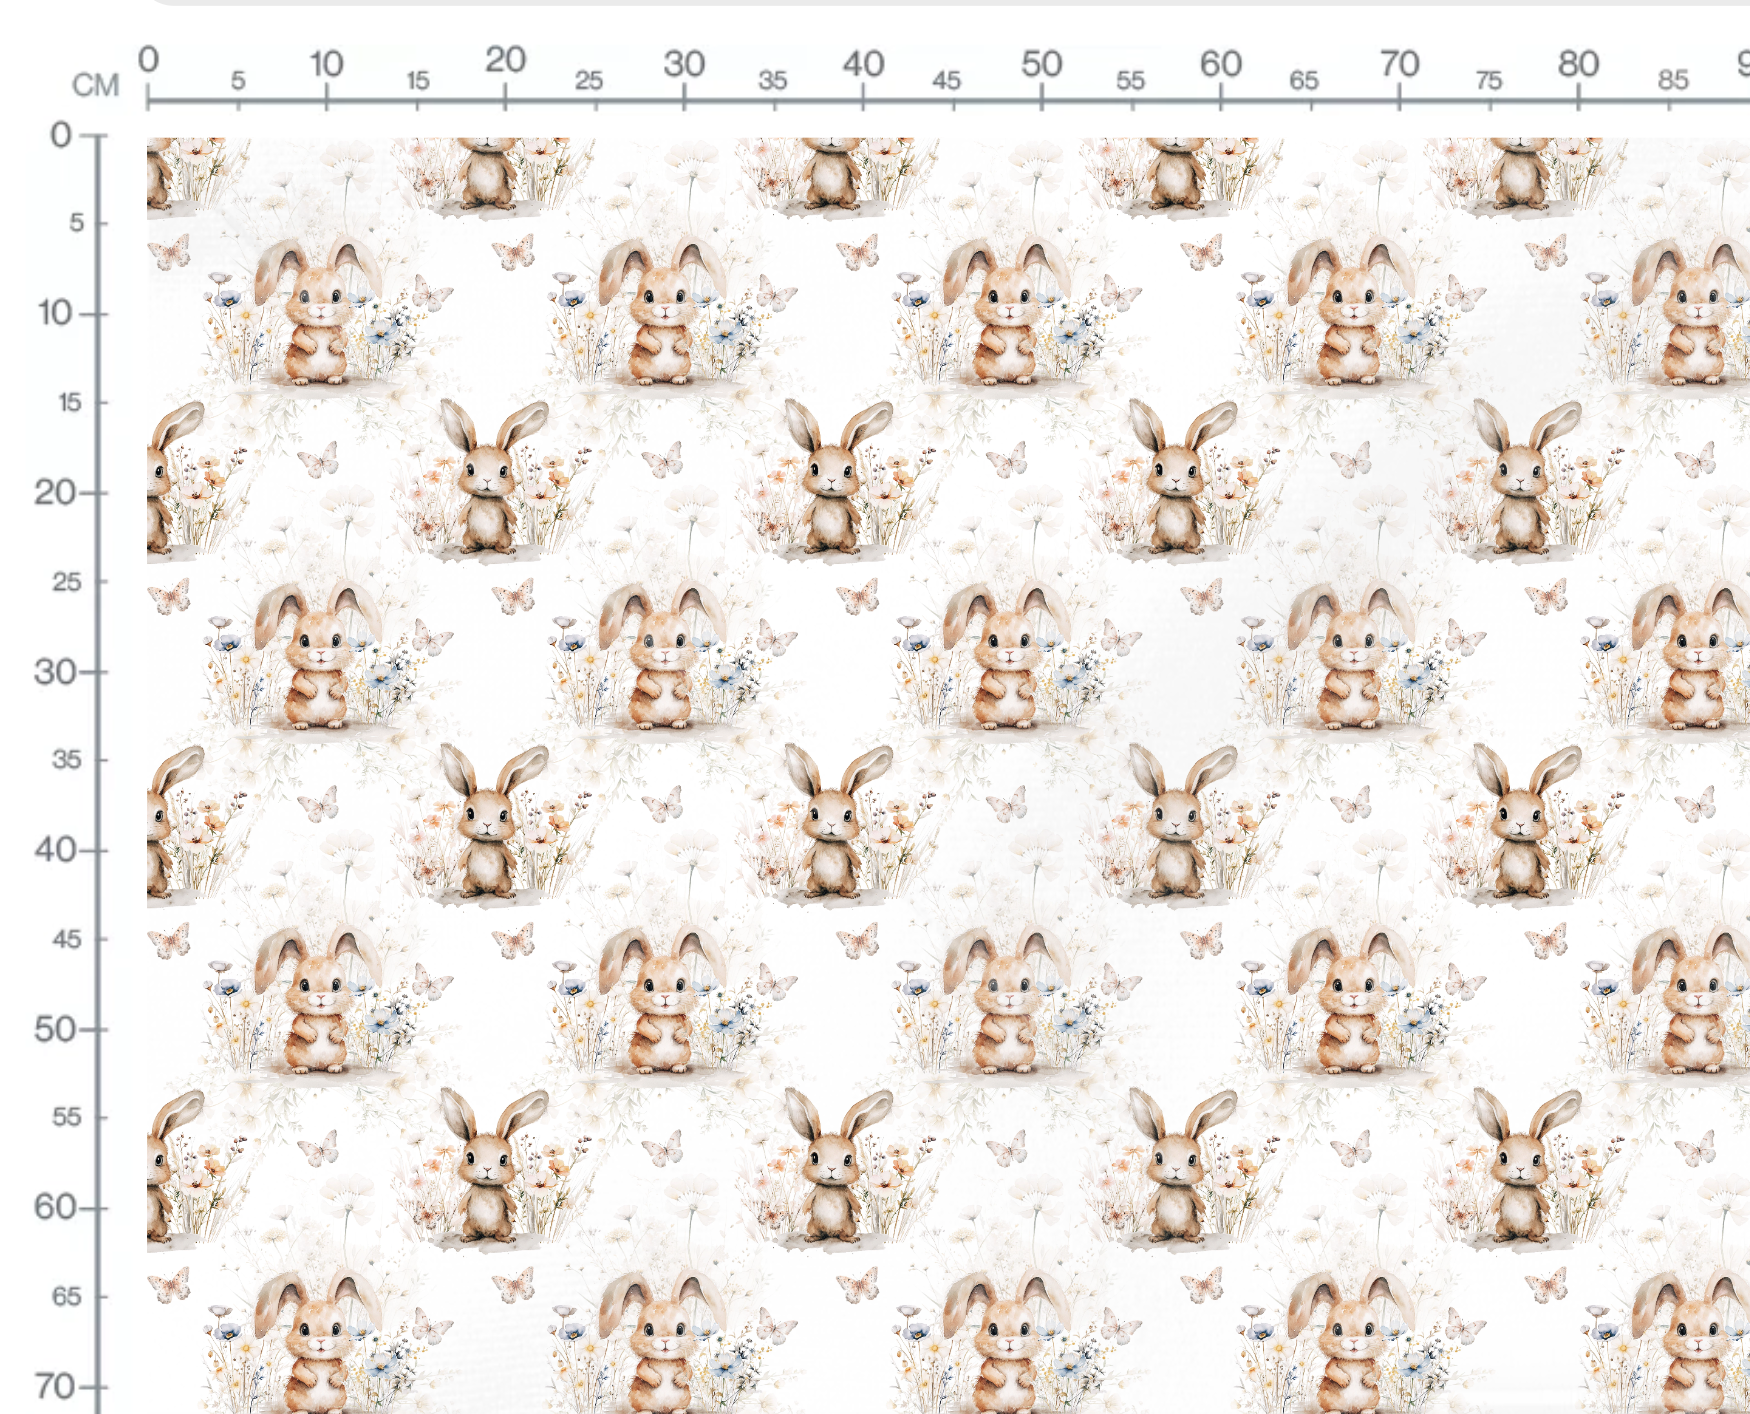Click 60 on the vertical ruler
Image resolution: width=1750 pixels, height=1414 pixels.
(x=55, y=1207)
